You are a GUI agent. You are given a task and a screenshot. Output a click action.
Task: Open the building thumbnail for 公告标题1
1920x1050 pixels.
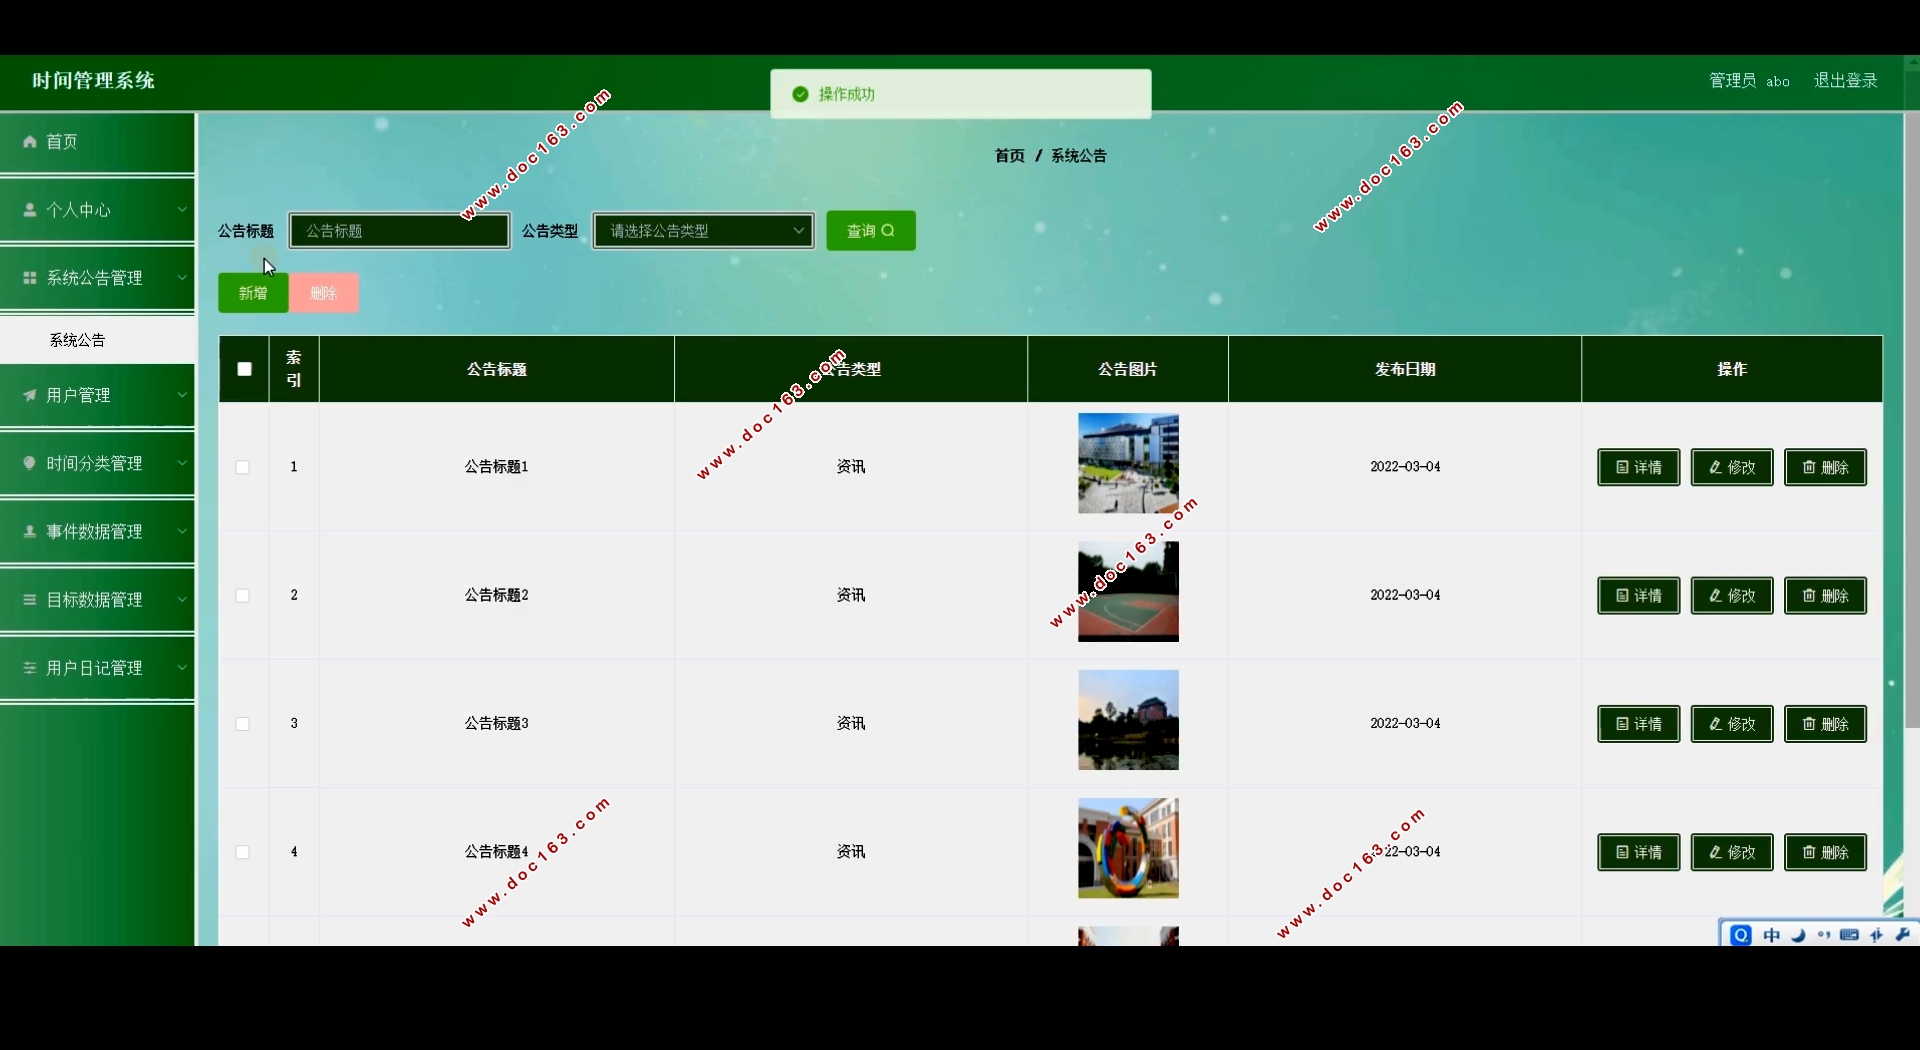pyautogui.click(x=1128, y=463)
